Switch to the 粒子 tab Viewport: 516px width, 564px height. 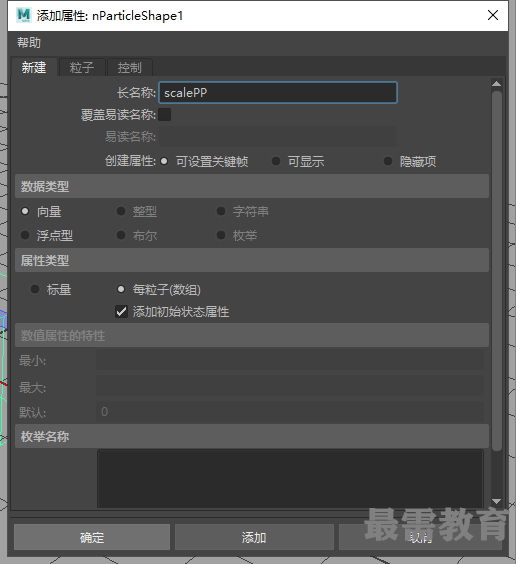click(x=82, y=67)
